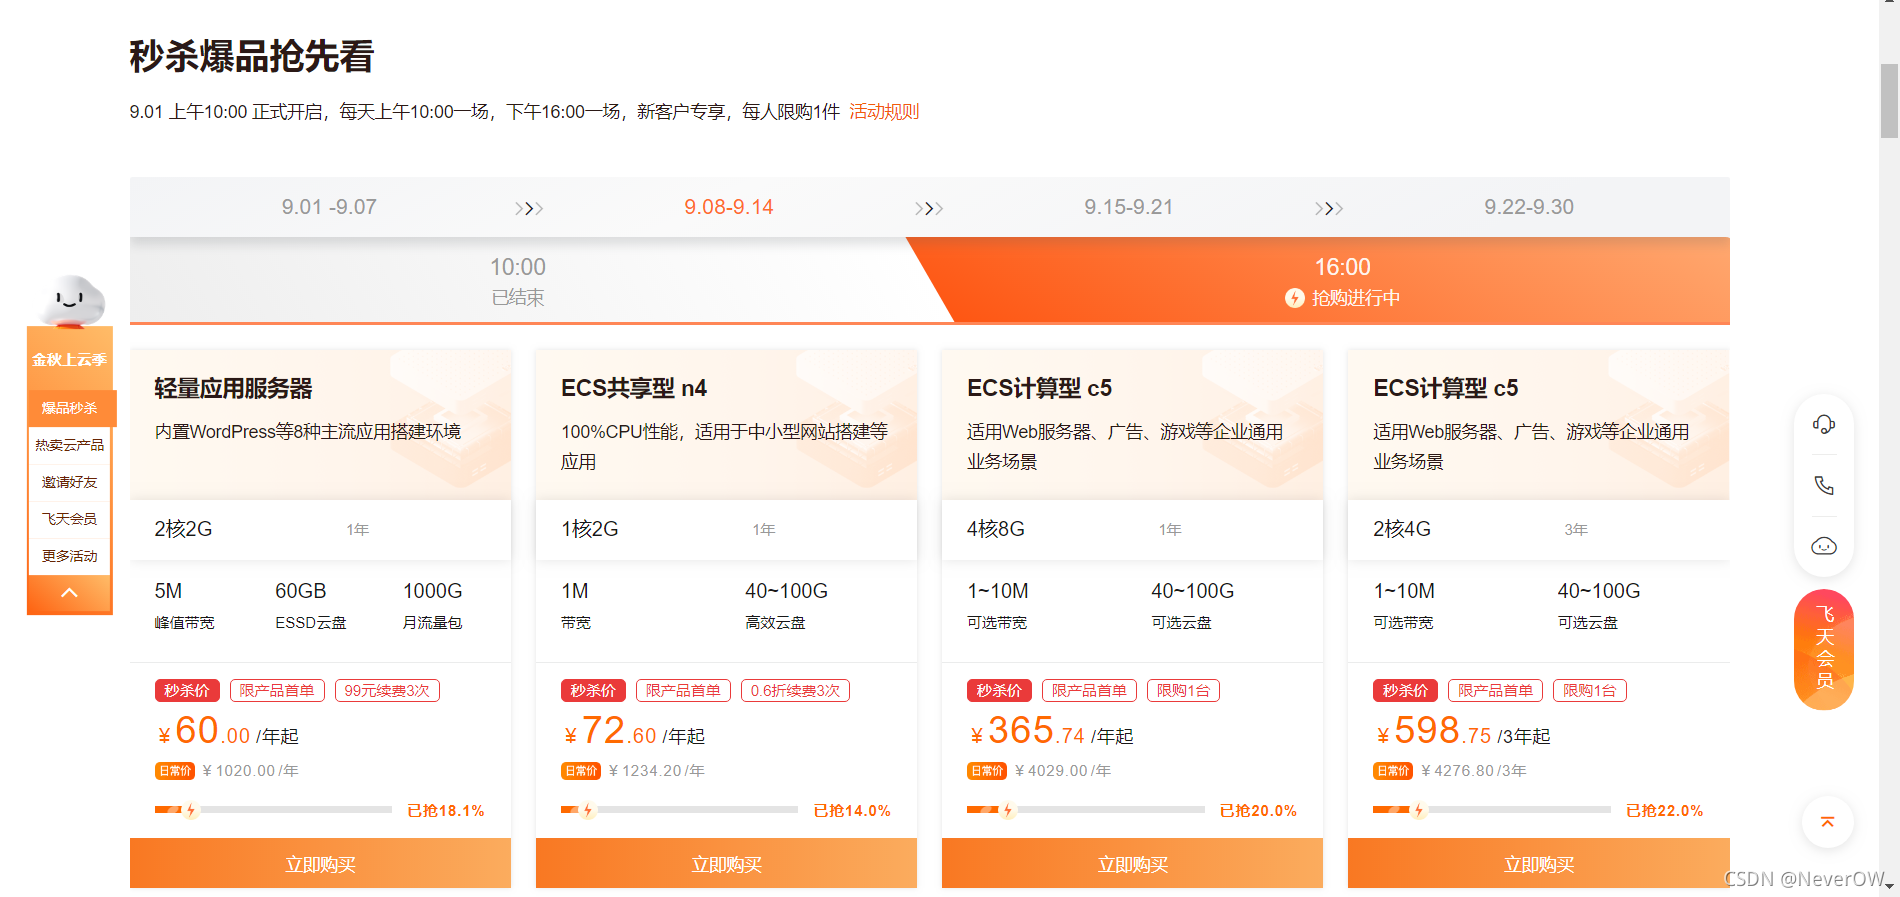Open the 活动规则 link

click(x=884, y=112)
